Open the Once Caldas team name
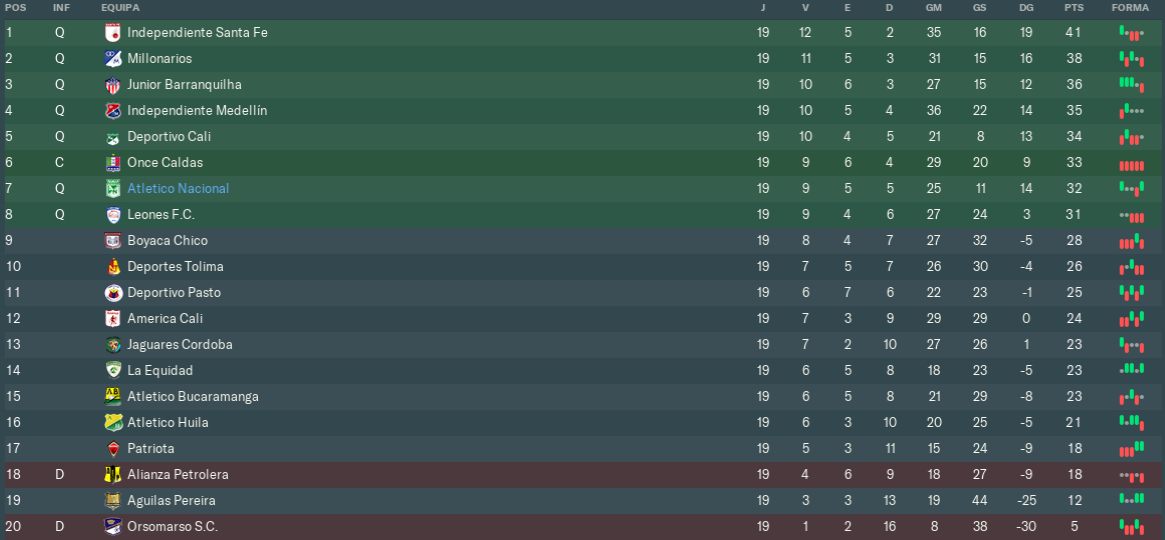Image resolution: width=1165 pixels, height=540 pixels. coord(165,163)
